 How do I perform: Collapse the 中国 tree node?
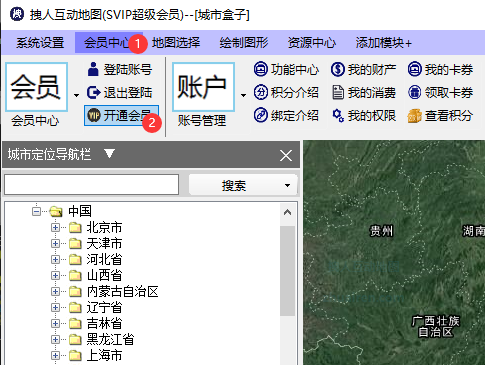pyautogui.click(x=36, y=211)
